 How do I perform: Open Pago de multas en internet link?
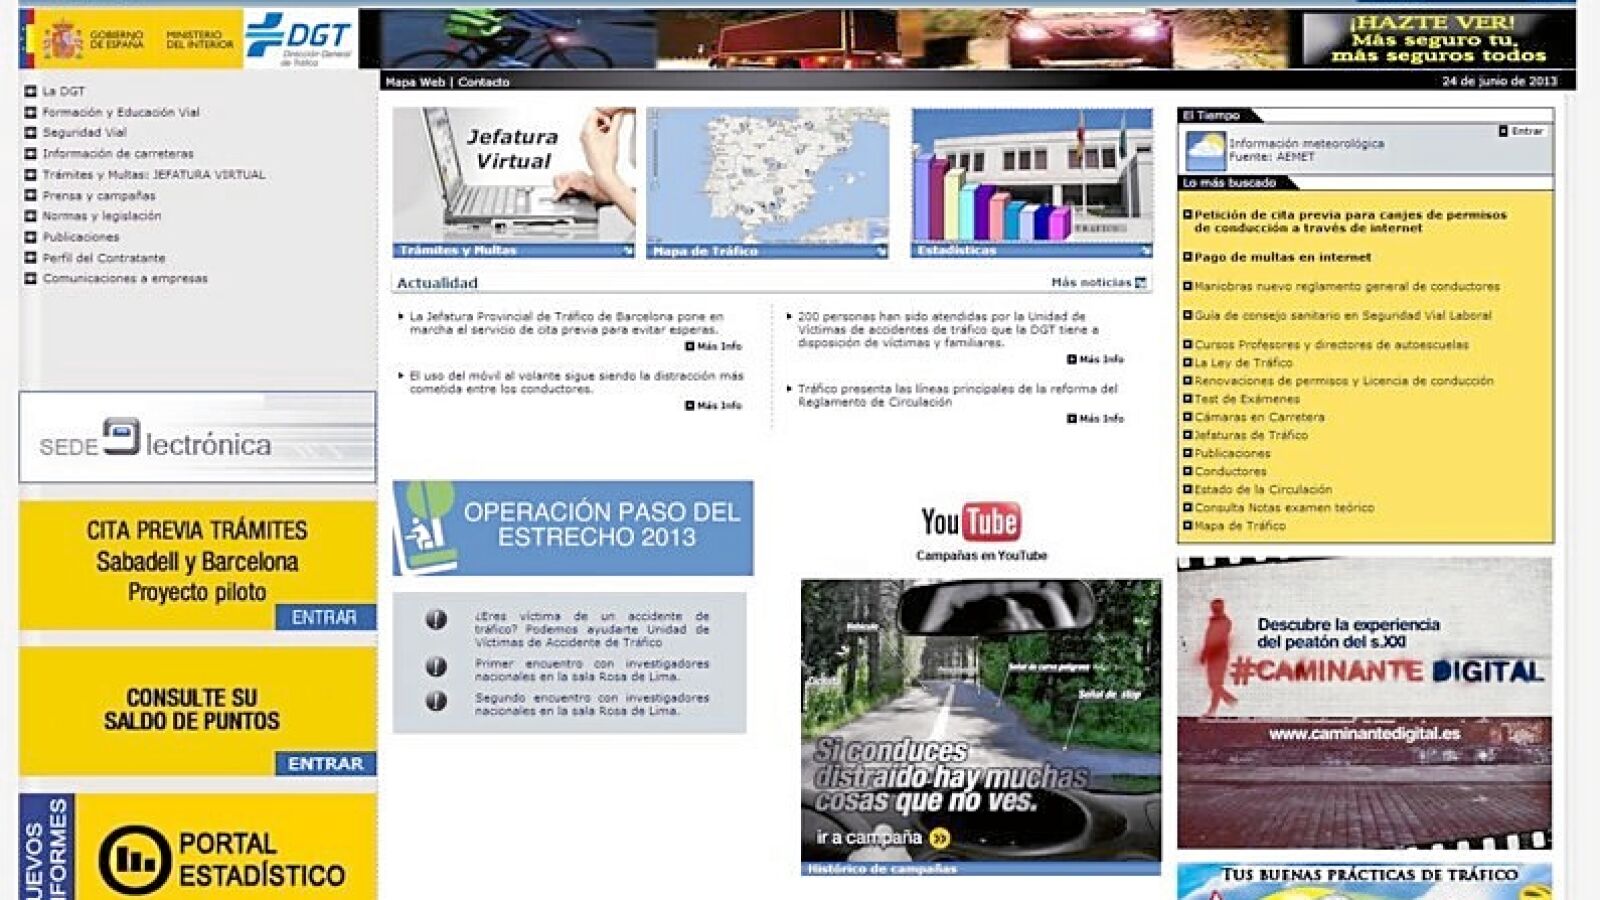click(1282, 257)
